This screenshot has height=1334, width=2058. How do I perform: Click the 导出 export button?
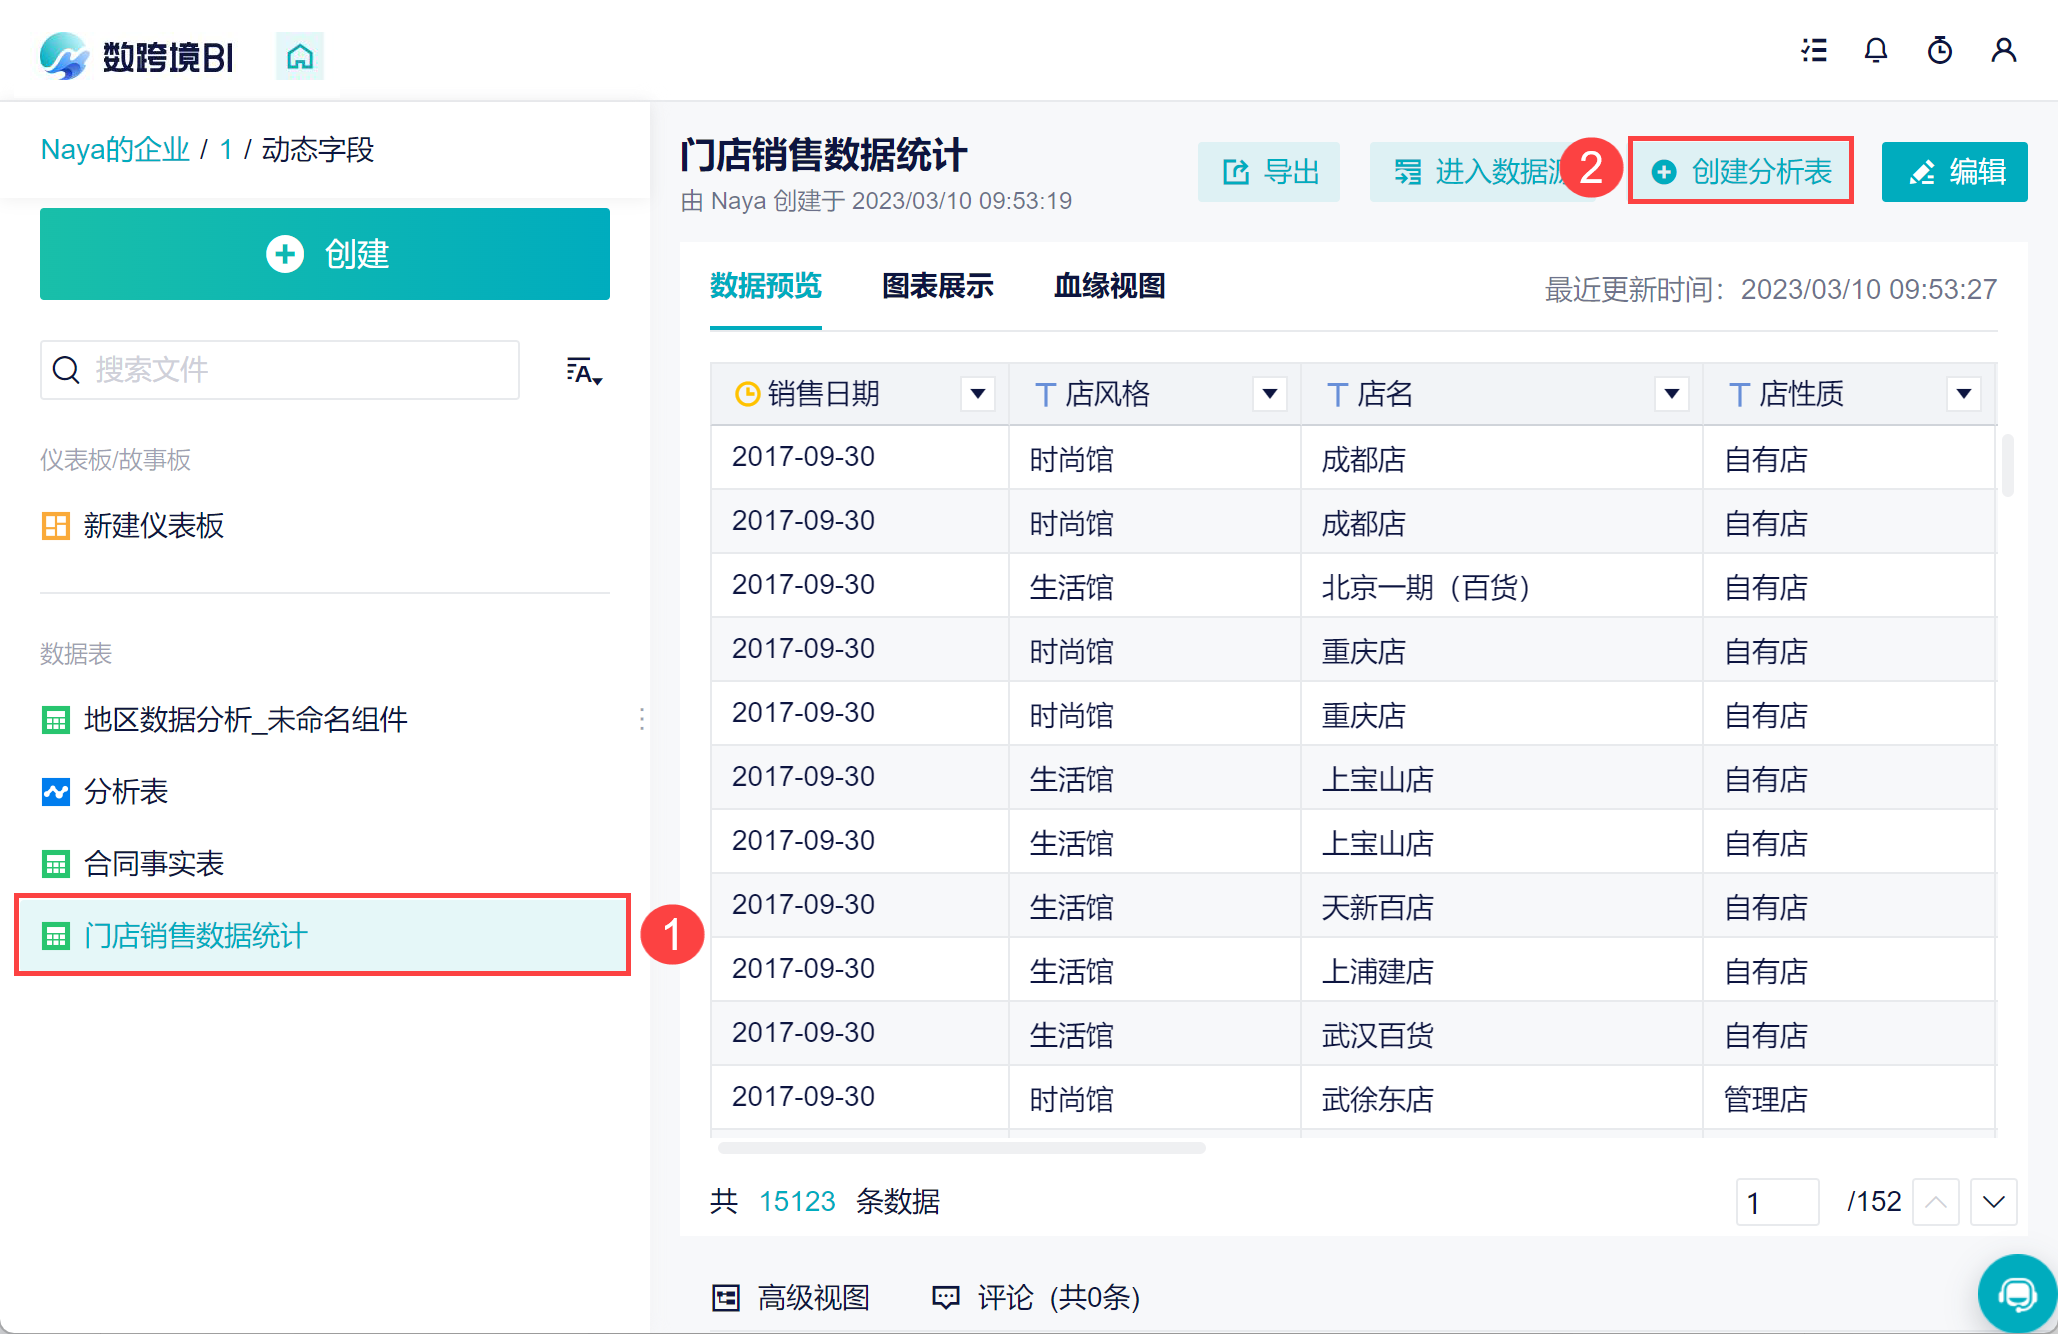click(1269, 172)
